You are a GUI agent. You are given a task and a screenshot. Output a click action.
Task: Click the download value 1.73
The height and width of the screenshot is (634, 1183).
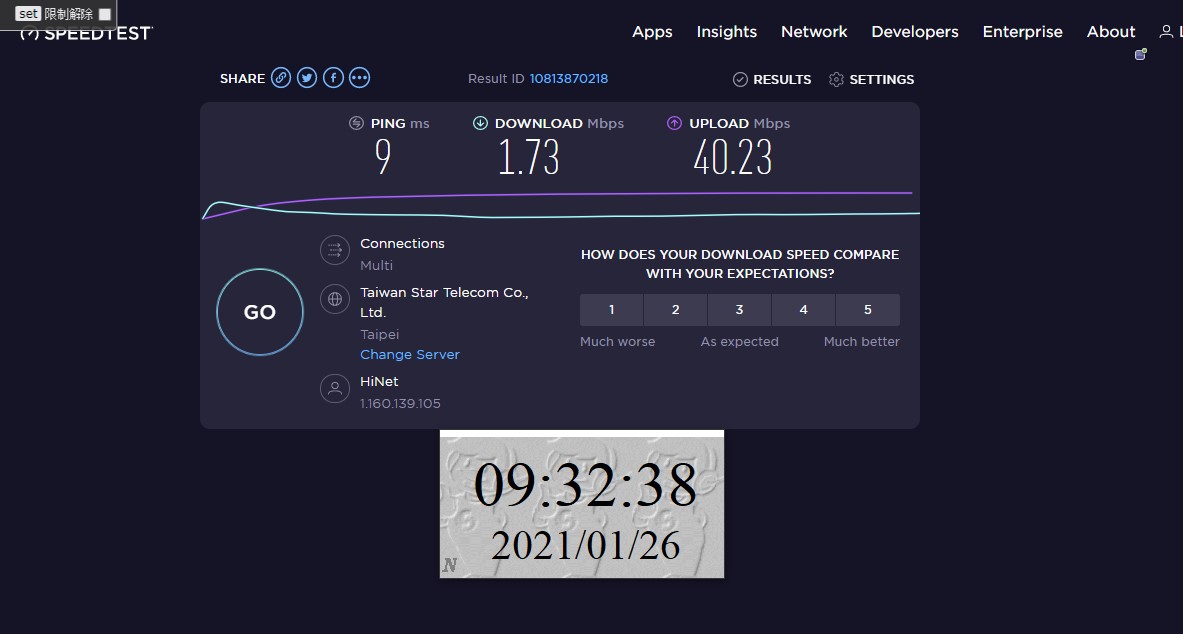point(528,157)
